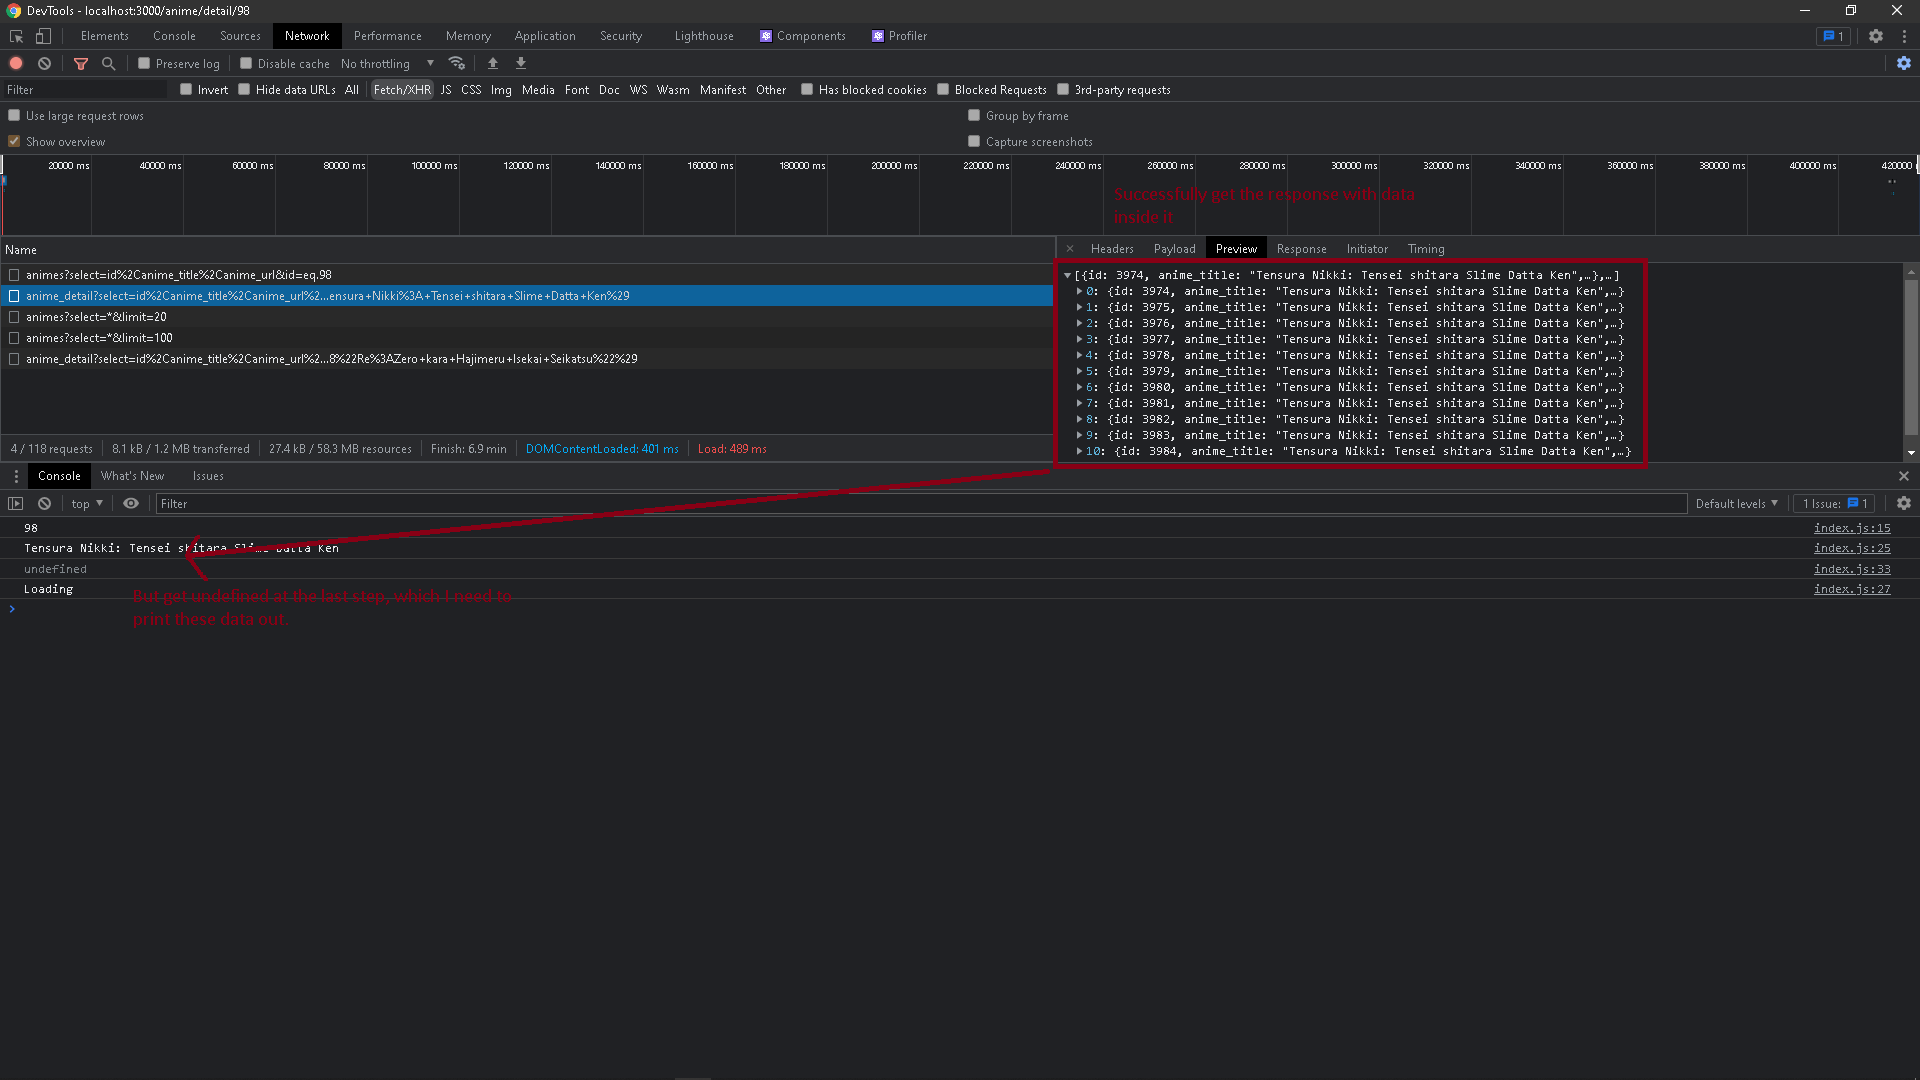This screenshot has width=1920, height=1080.
Task: Open the issues counter badge in top bar
Action: (x=1833, y=36)
